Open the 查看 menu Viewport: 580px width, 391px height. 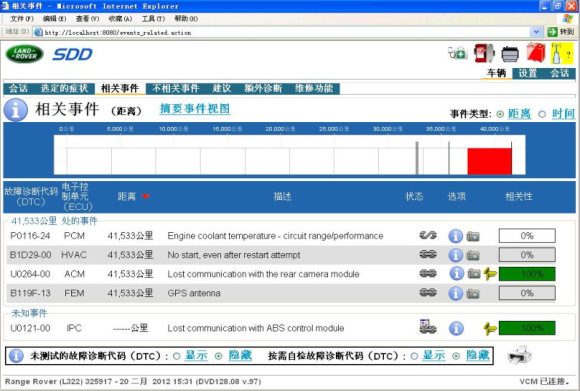87,18
